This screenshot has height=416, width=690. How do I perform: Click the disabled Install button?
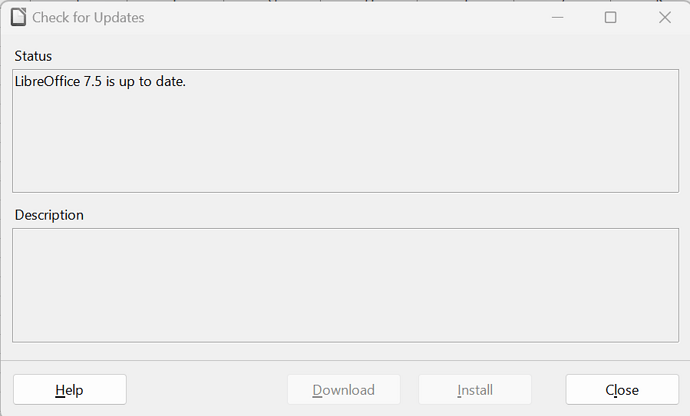point(475,390)
